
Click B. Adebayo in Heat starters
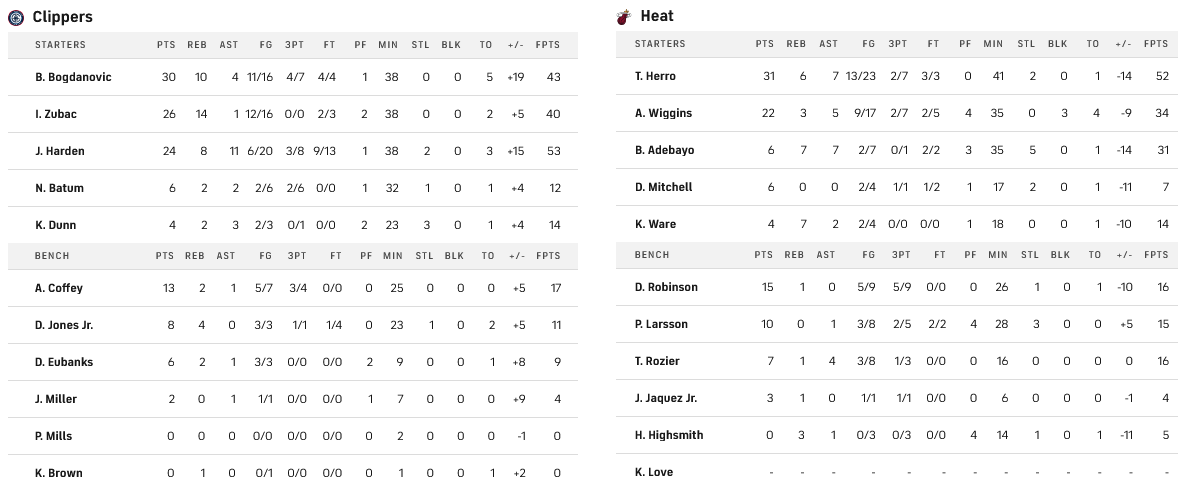(x=664, y=150)
